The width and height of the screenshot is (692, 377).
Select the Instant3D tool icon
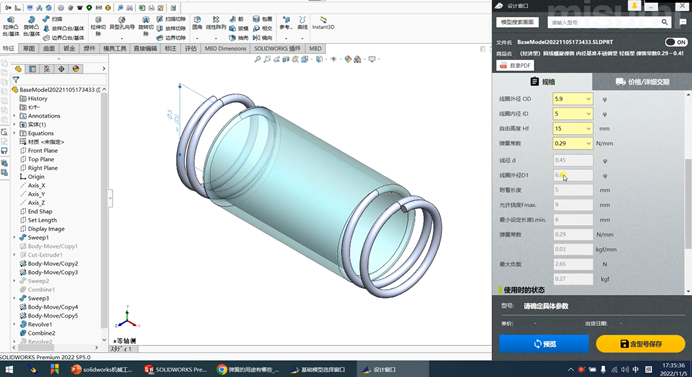(323, 20)
